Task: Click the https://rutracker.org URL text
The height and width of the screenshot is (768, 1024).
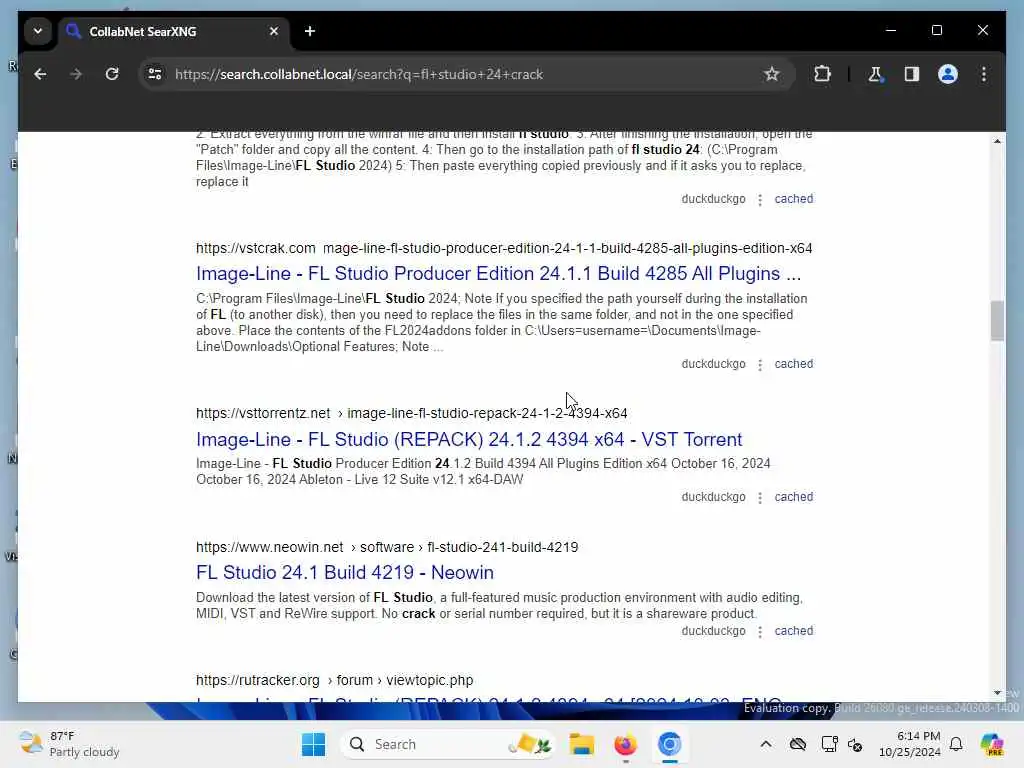Action: click(x=258, y=680)
